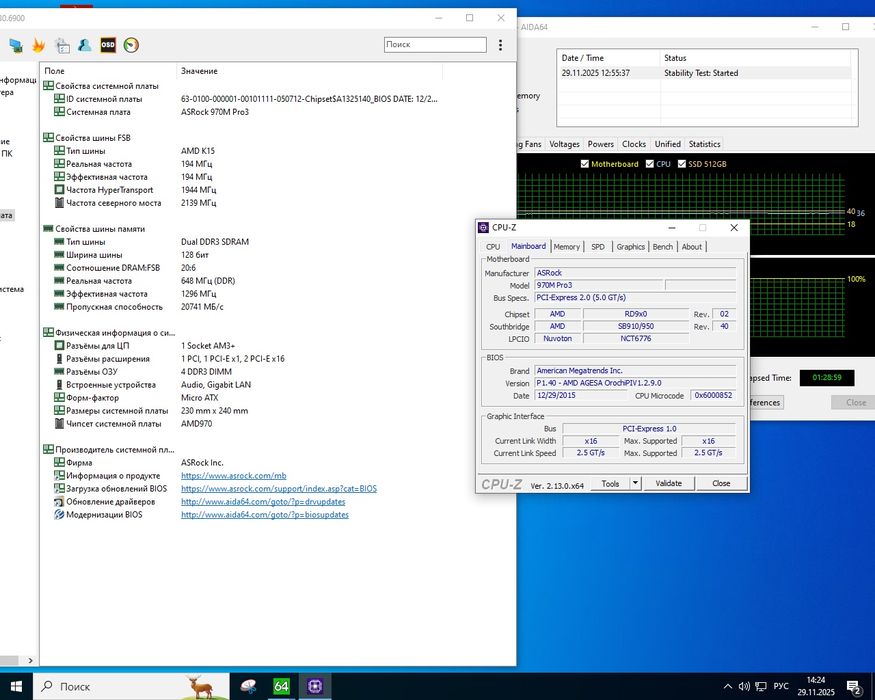
Task: Open the Unified tab in stability test
Action: coord(667,144)
